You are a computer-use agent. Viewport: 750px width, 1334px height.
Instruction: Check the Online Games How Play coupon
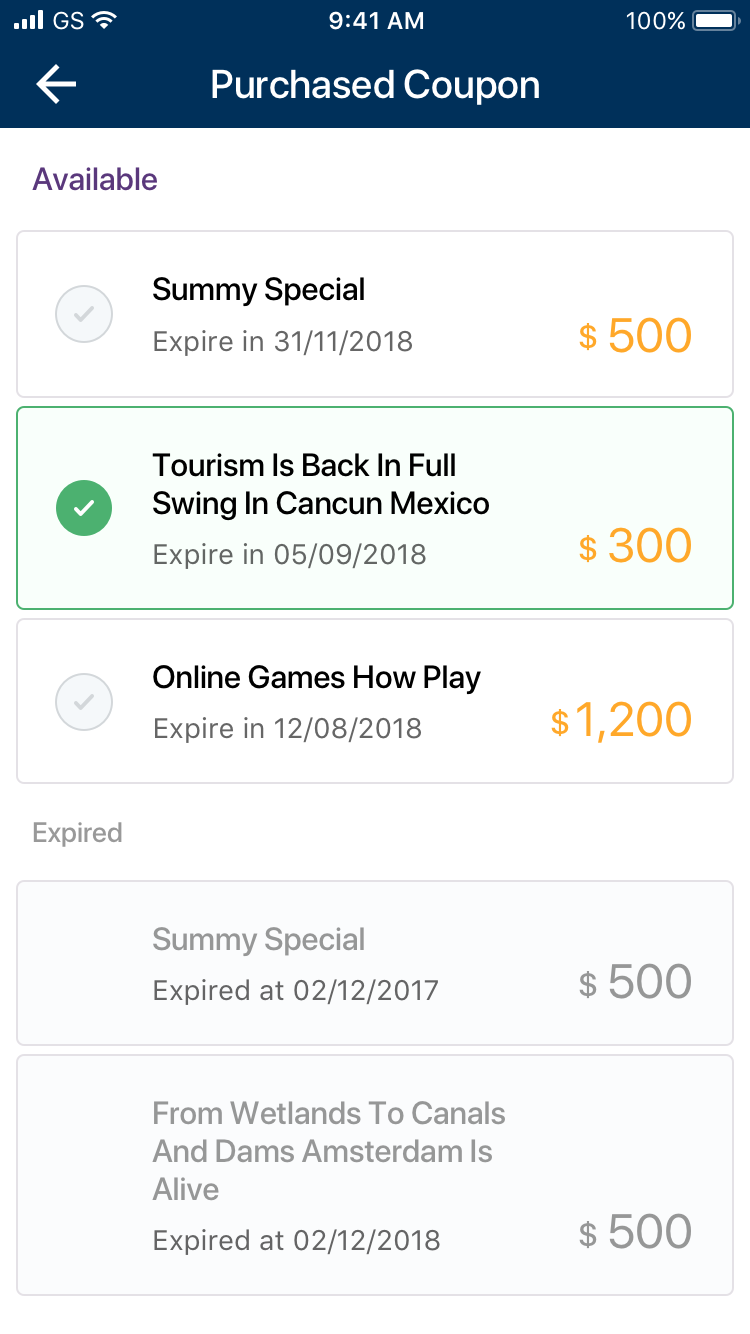84,702
